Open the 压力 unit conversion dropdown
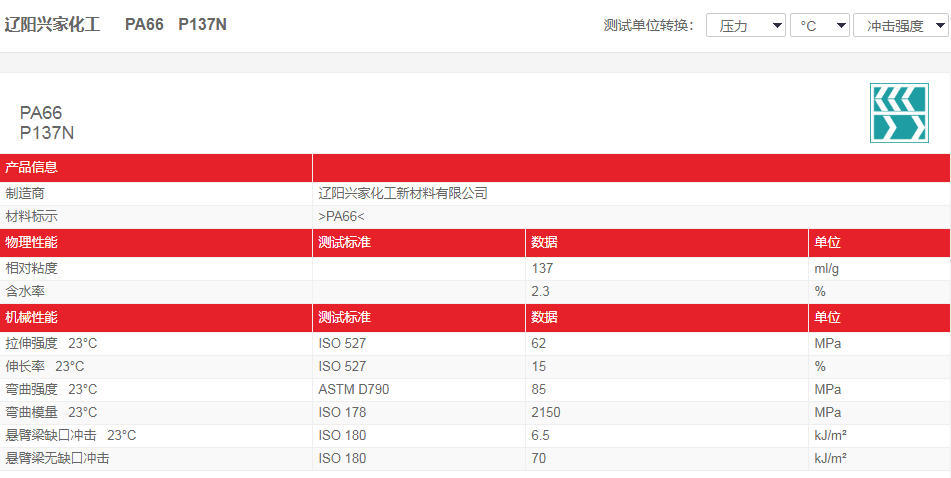951x478 pixels. click(x=745, y=25)
